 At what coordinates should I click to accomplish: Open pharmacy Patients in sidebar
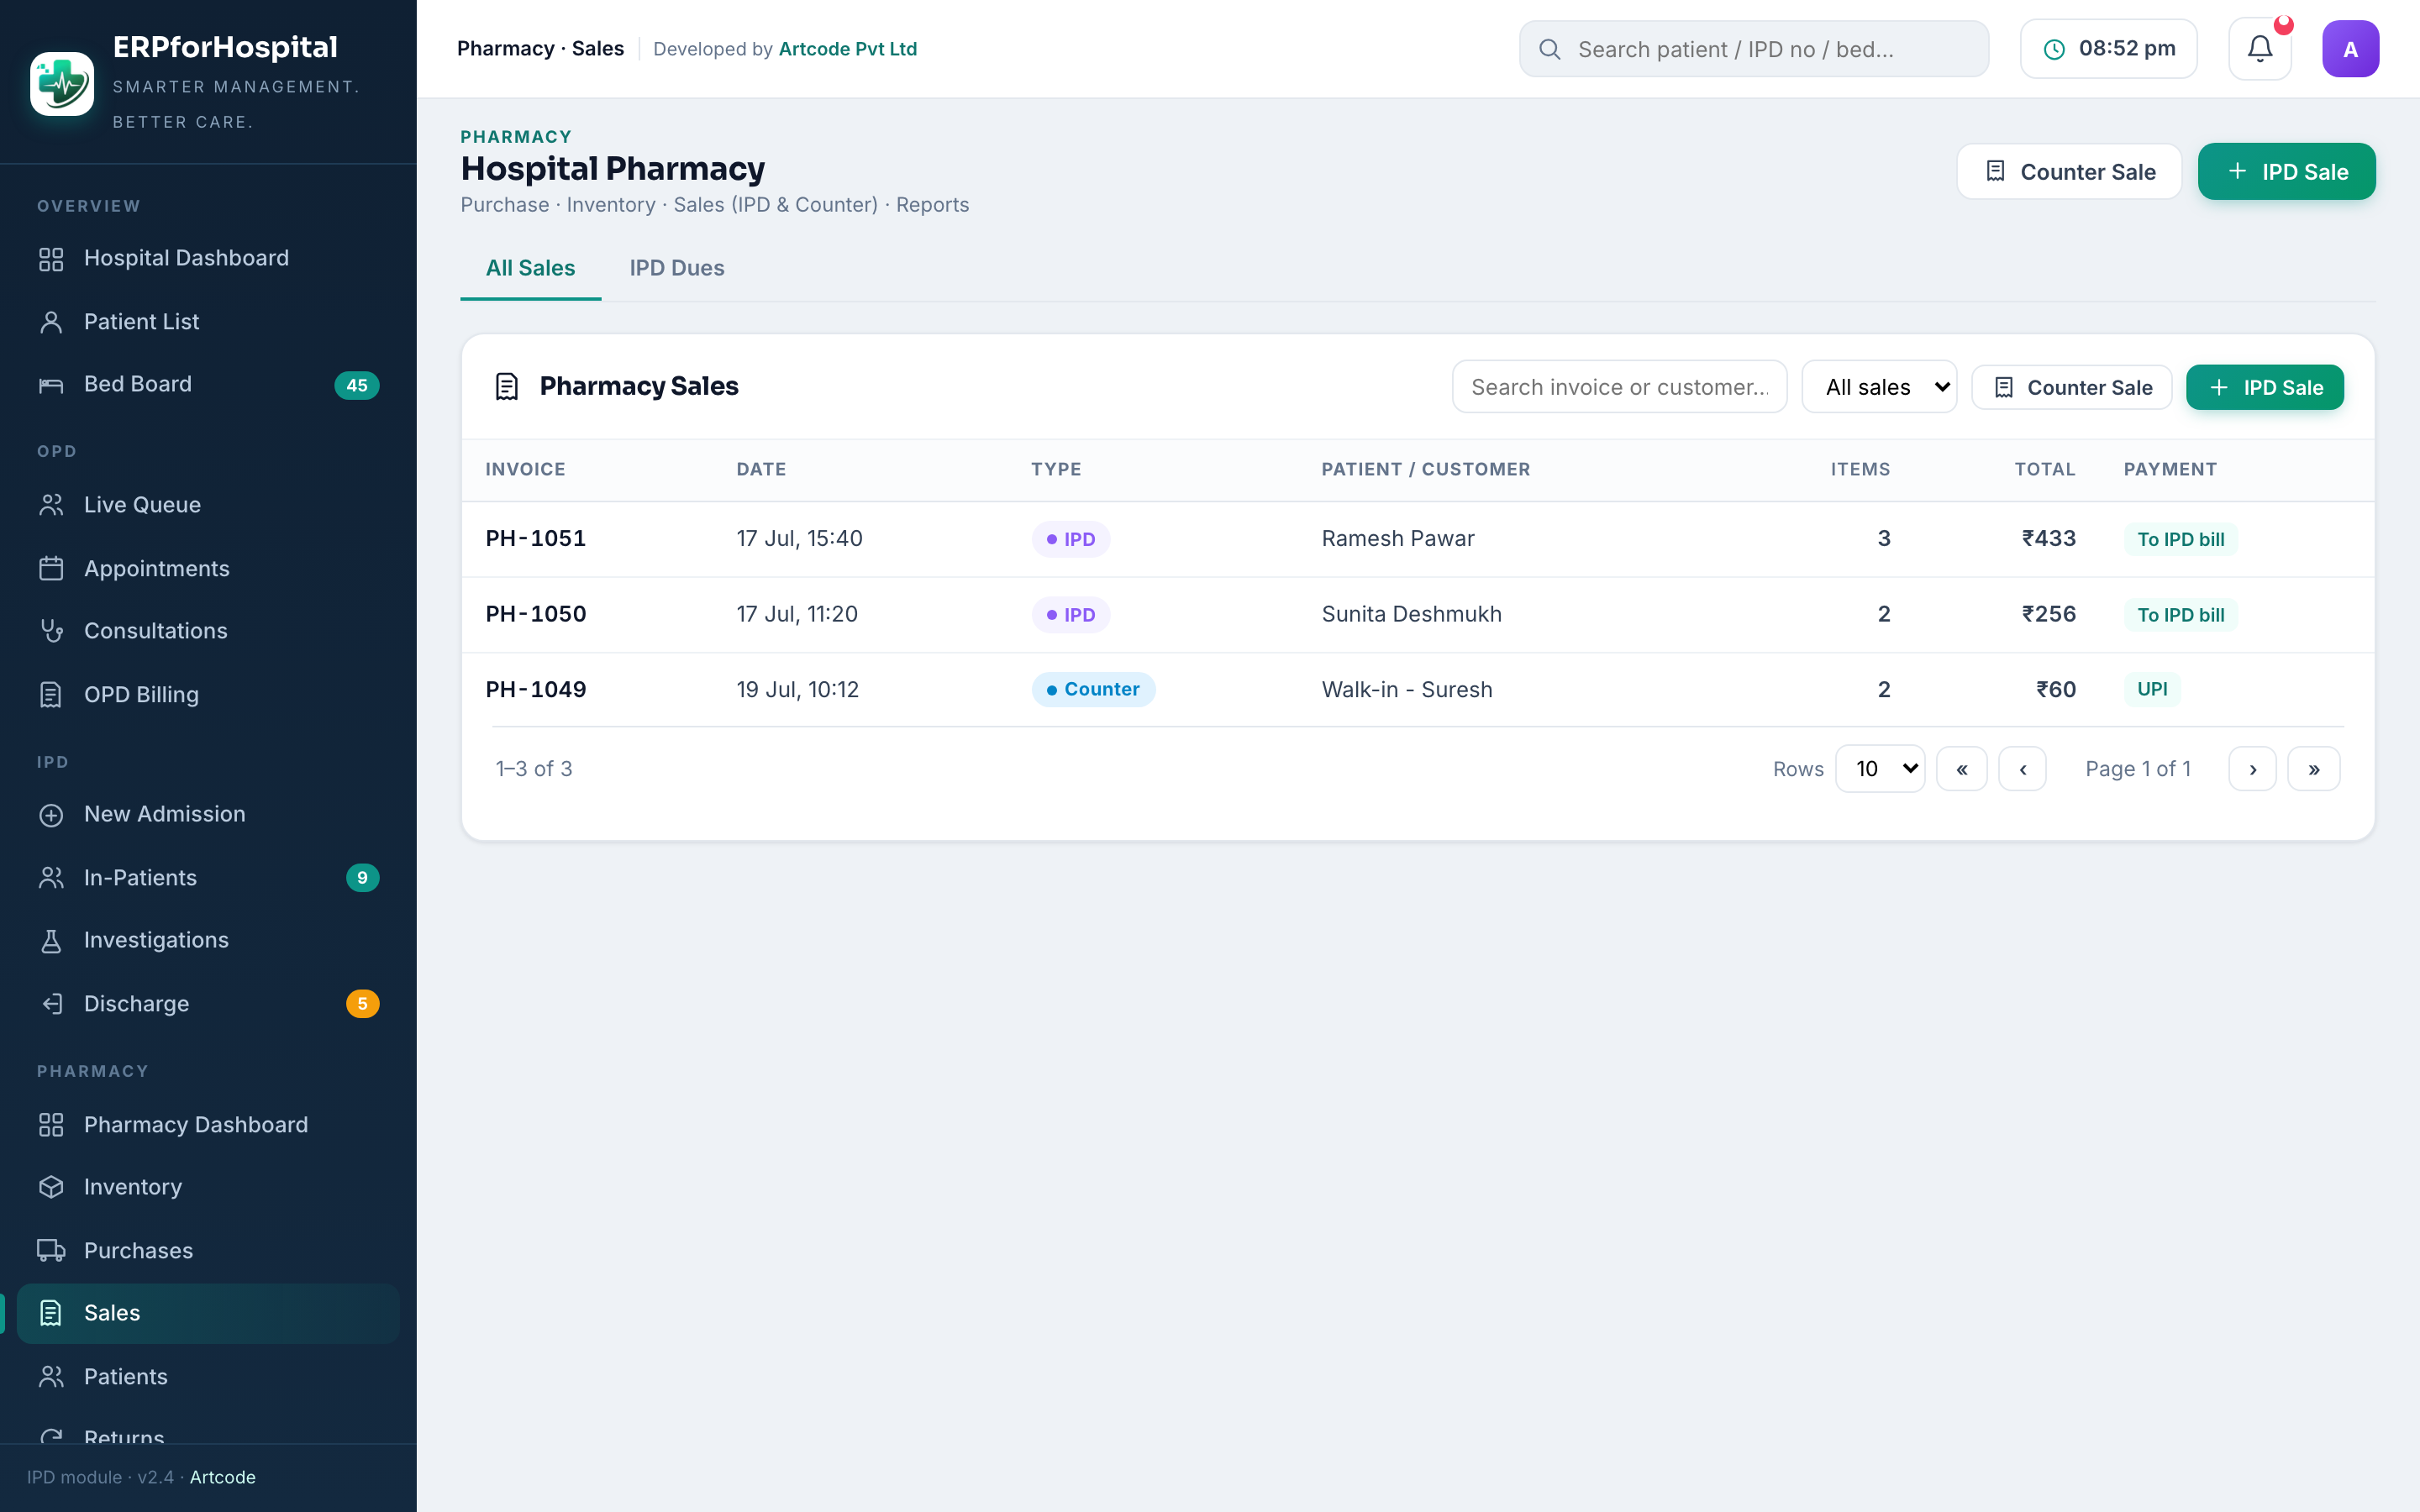click(208, 1377)
